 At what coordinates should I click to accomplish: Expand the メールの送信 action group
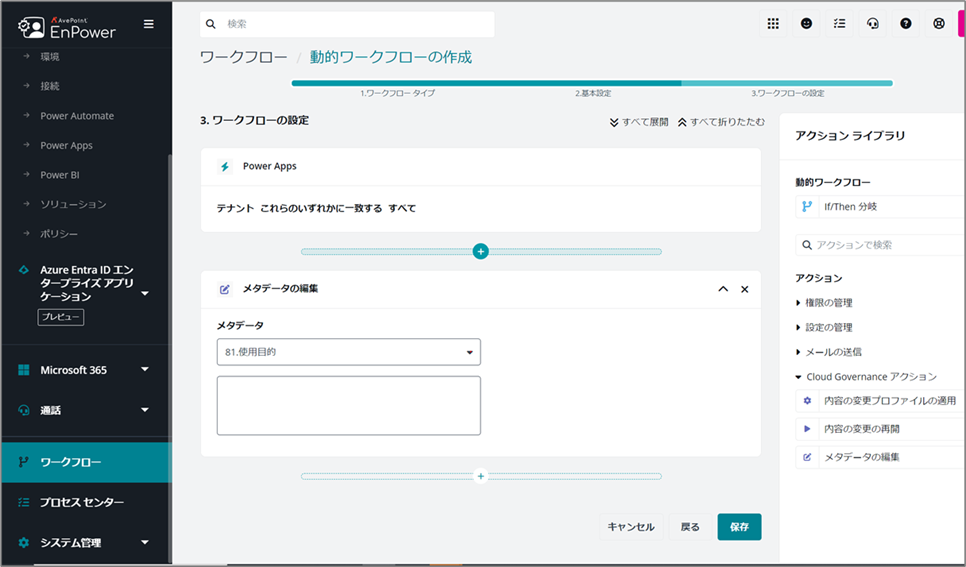click(829, 352)
